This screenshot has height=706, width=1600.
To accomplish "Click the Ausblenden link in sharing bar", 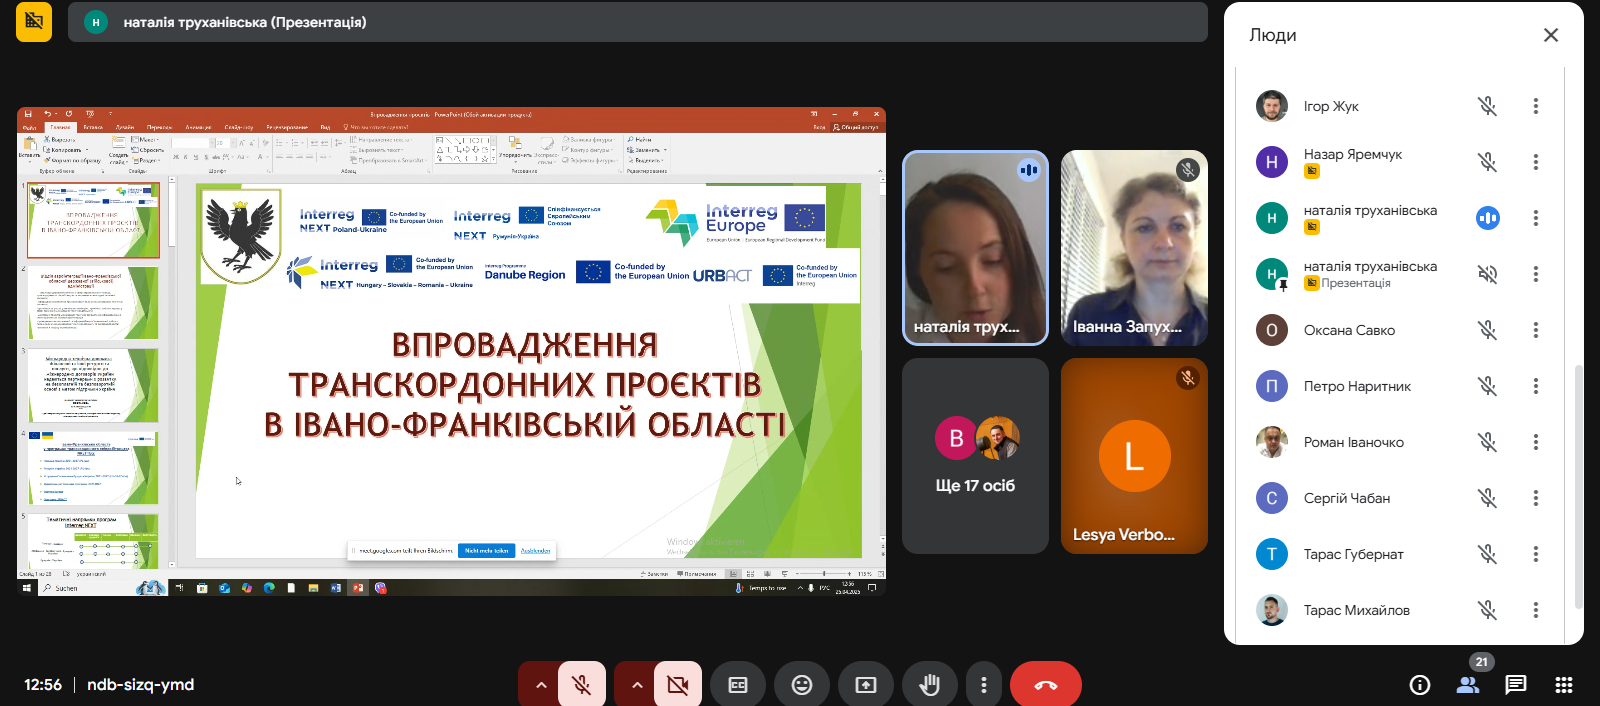I will 535,550.
